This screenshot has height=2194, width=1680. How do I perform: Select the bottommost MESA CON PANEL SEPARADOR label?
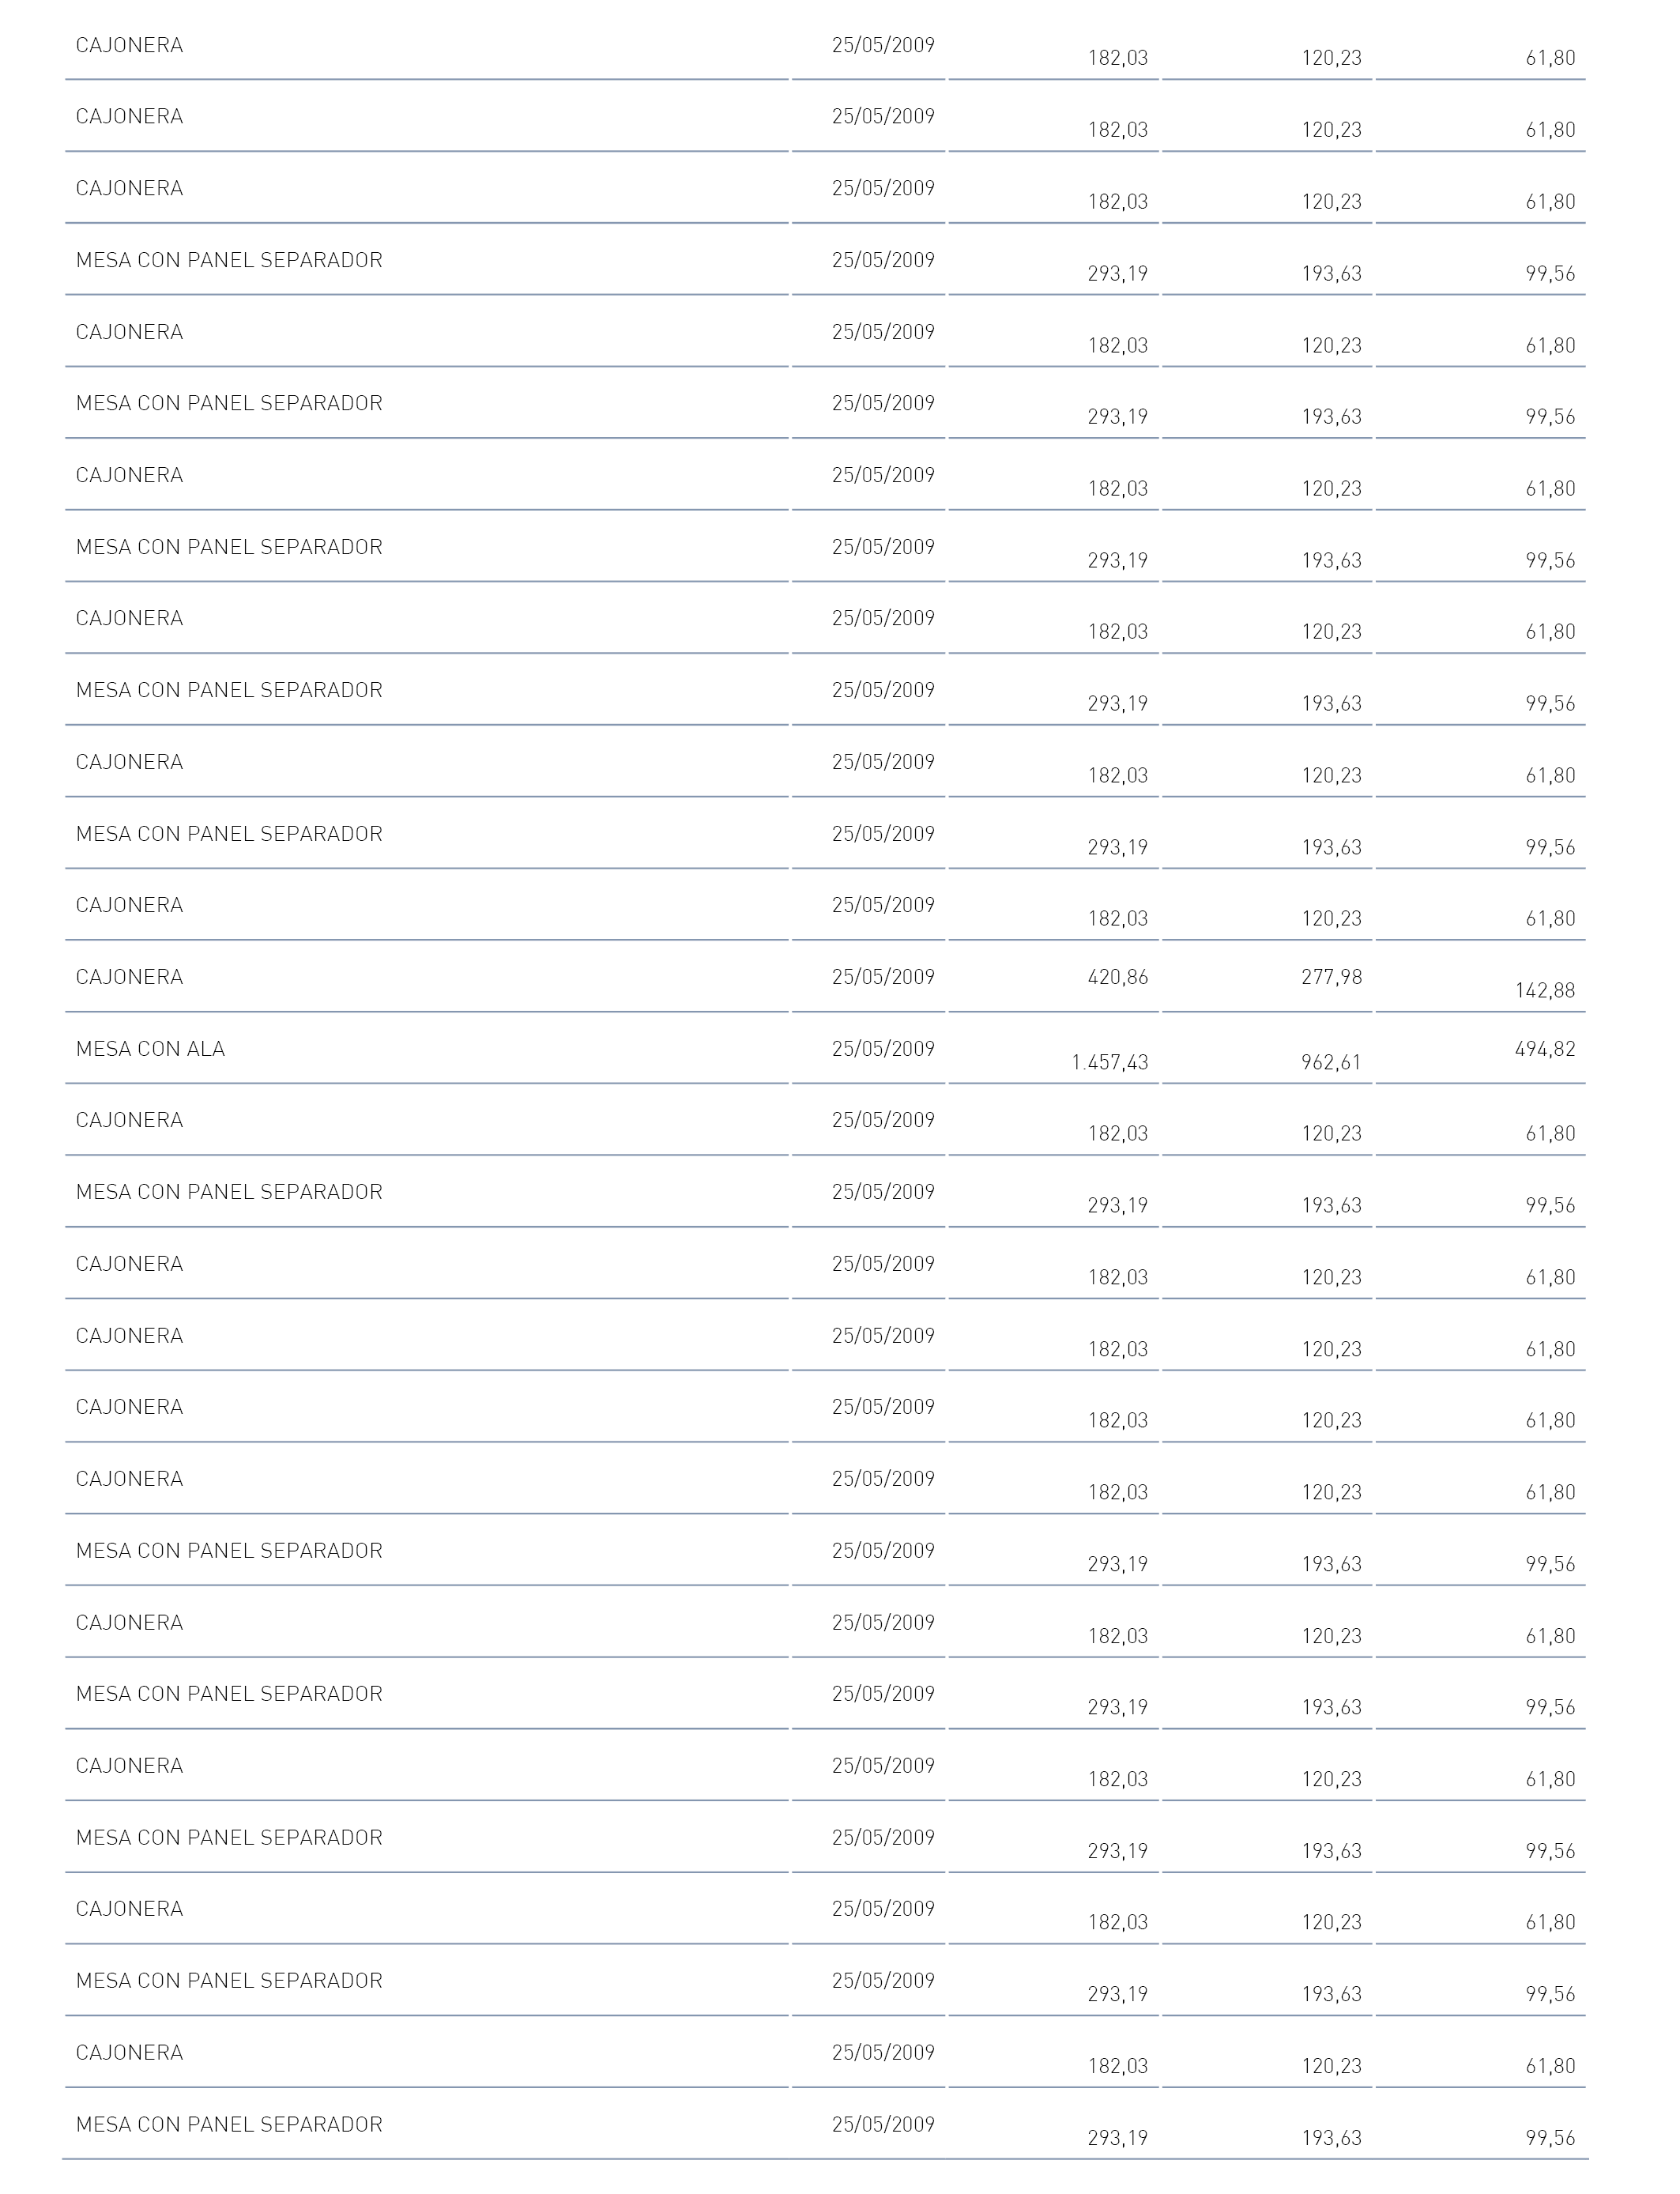(229, 2124)
